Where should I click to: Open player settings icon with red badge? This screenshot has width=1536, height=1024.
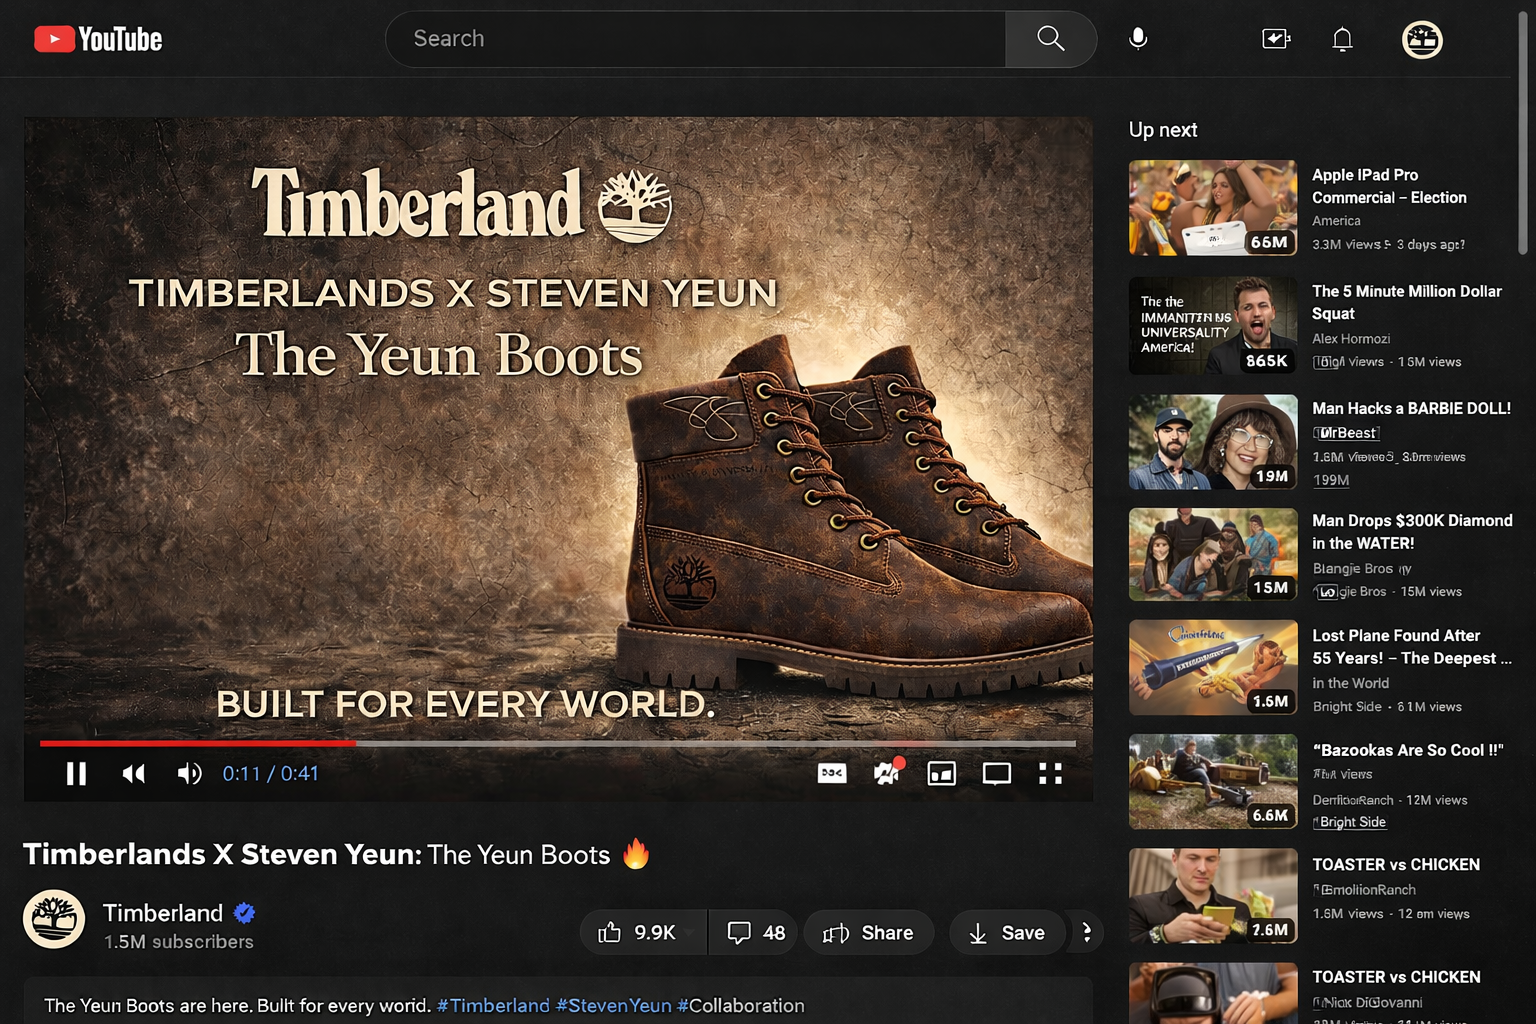coord(888,771)
